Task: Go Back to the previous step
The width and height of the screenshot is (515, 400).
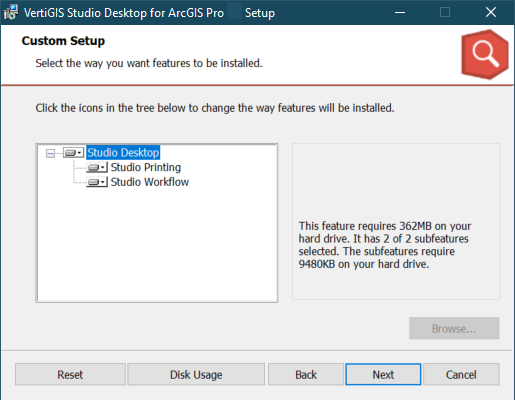Action: (306, 374)
